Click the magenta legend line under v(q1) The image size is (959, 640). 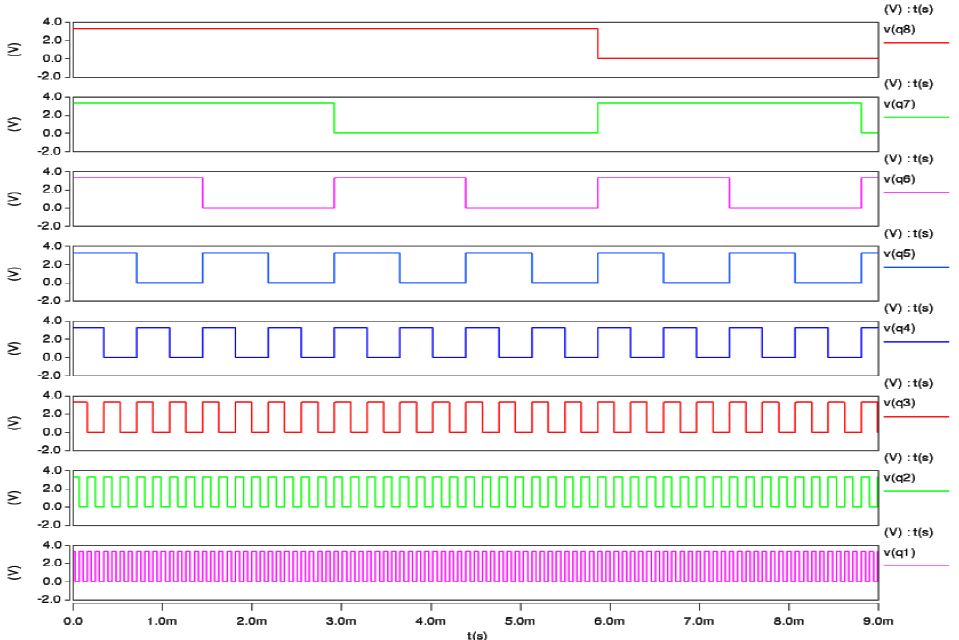916,565
